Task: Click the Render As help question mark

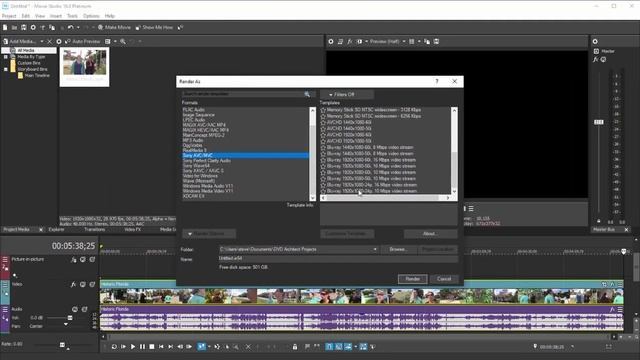Action: click(x=437, y=82)
